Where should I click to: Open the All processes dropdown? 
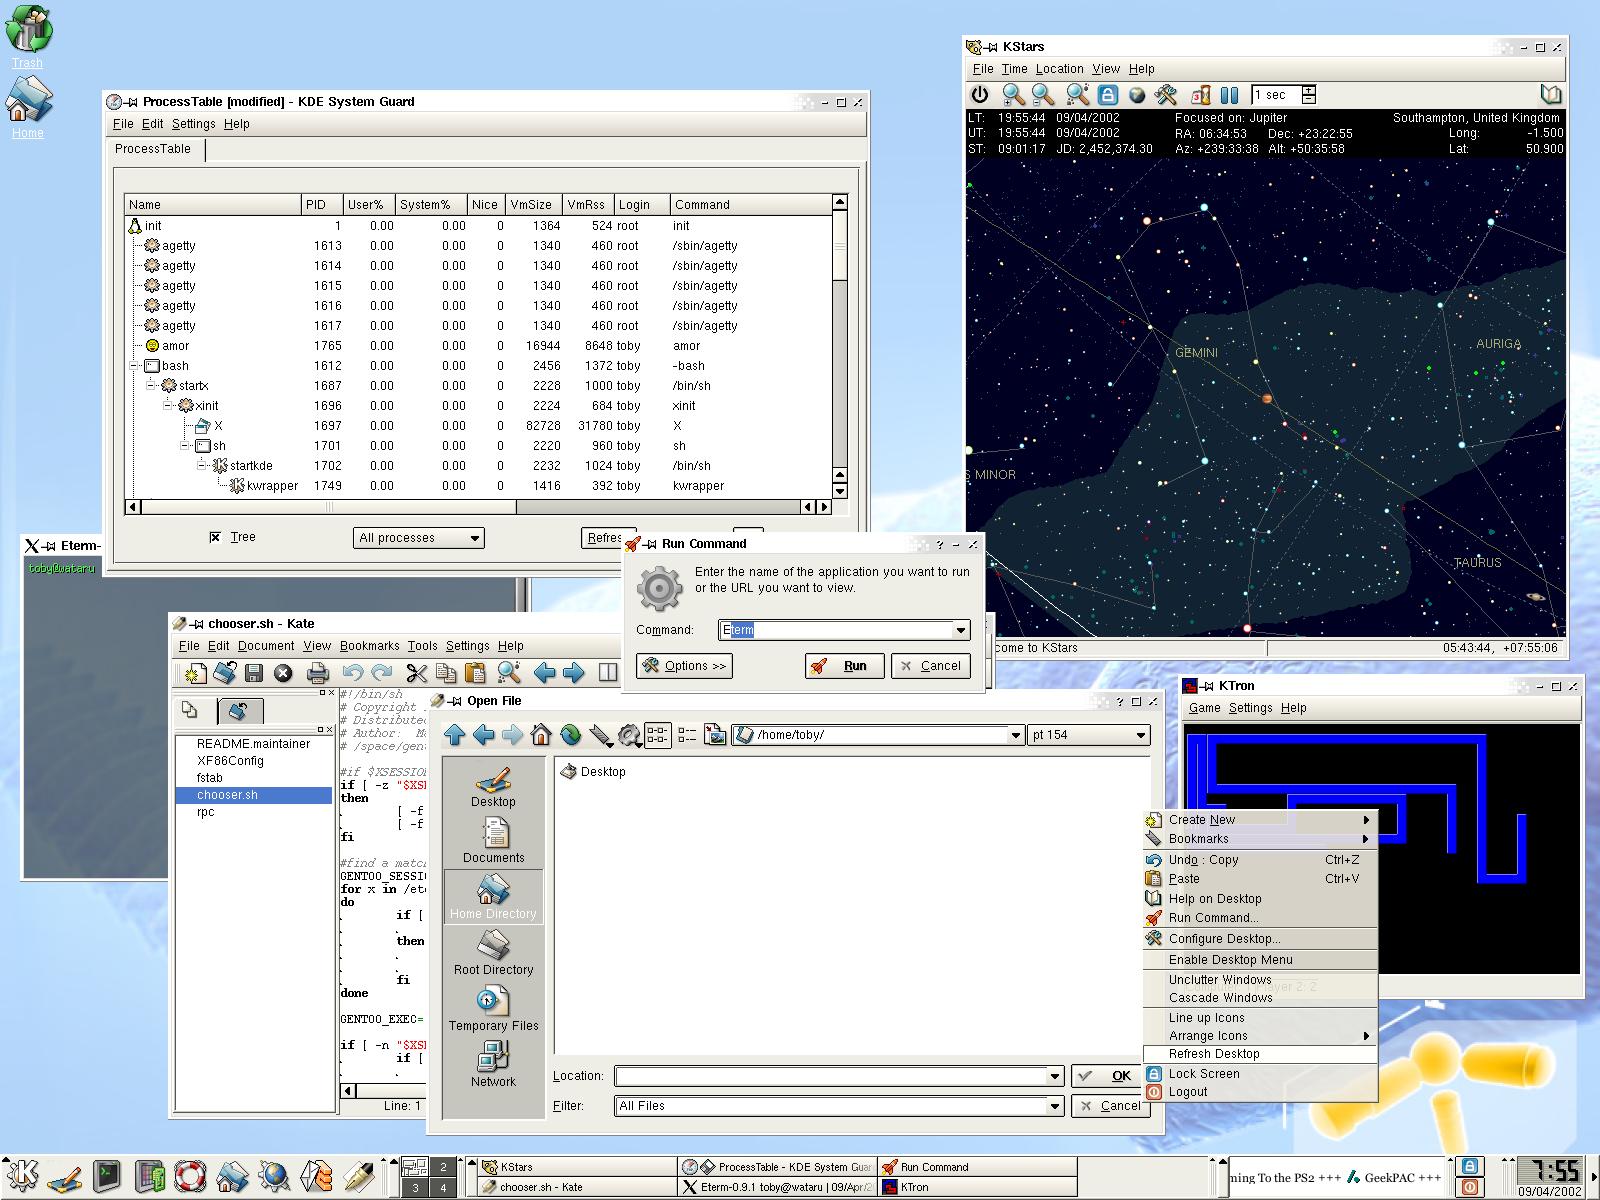[x=418, y=538]
